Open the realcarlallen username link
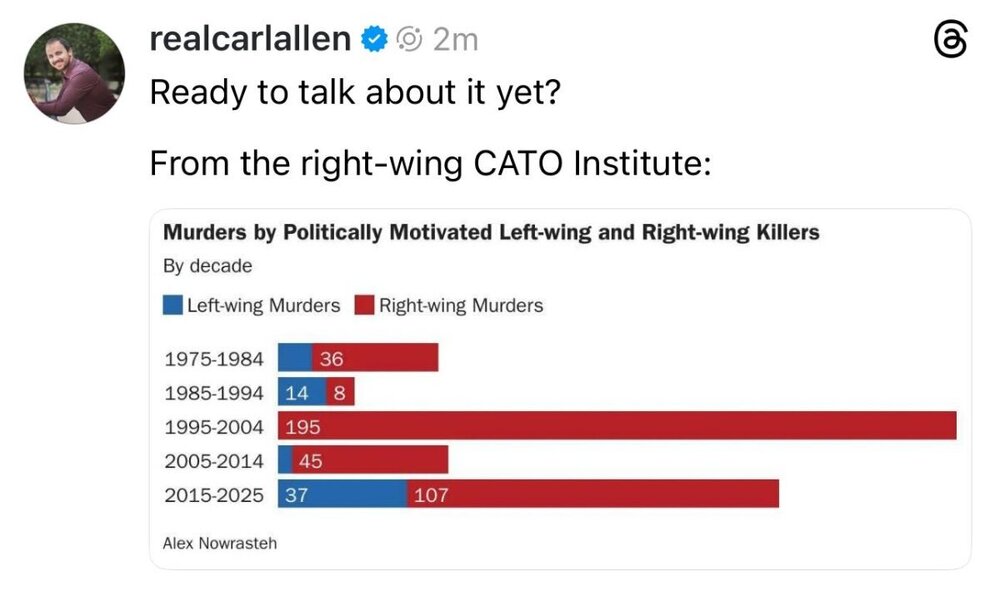This screenshot has height=591, width=1000. tap(249, 39)
